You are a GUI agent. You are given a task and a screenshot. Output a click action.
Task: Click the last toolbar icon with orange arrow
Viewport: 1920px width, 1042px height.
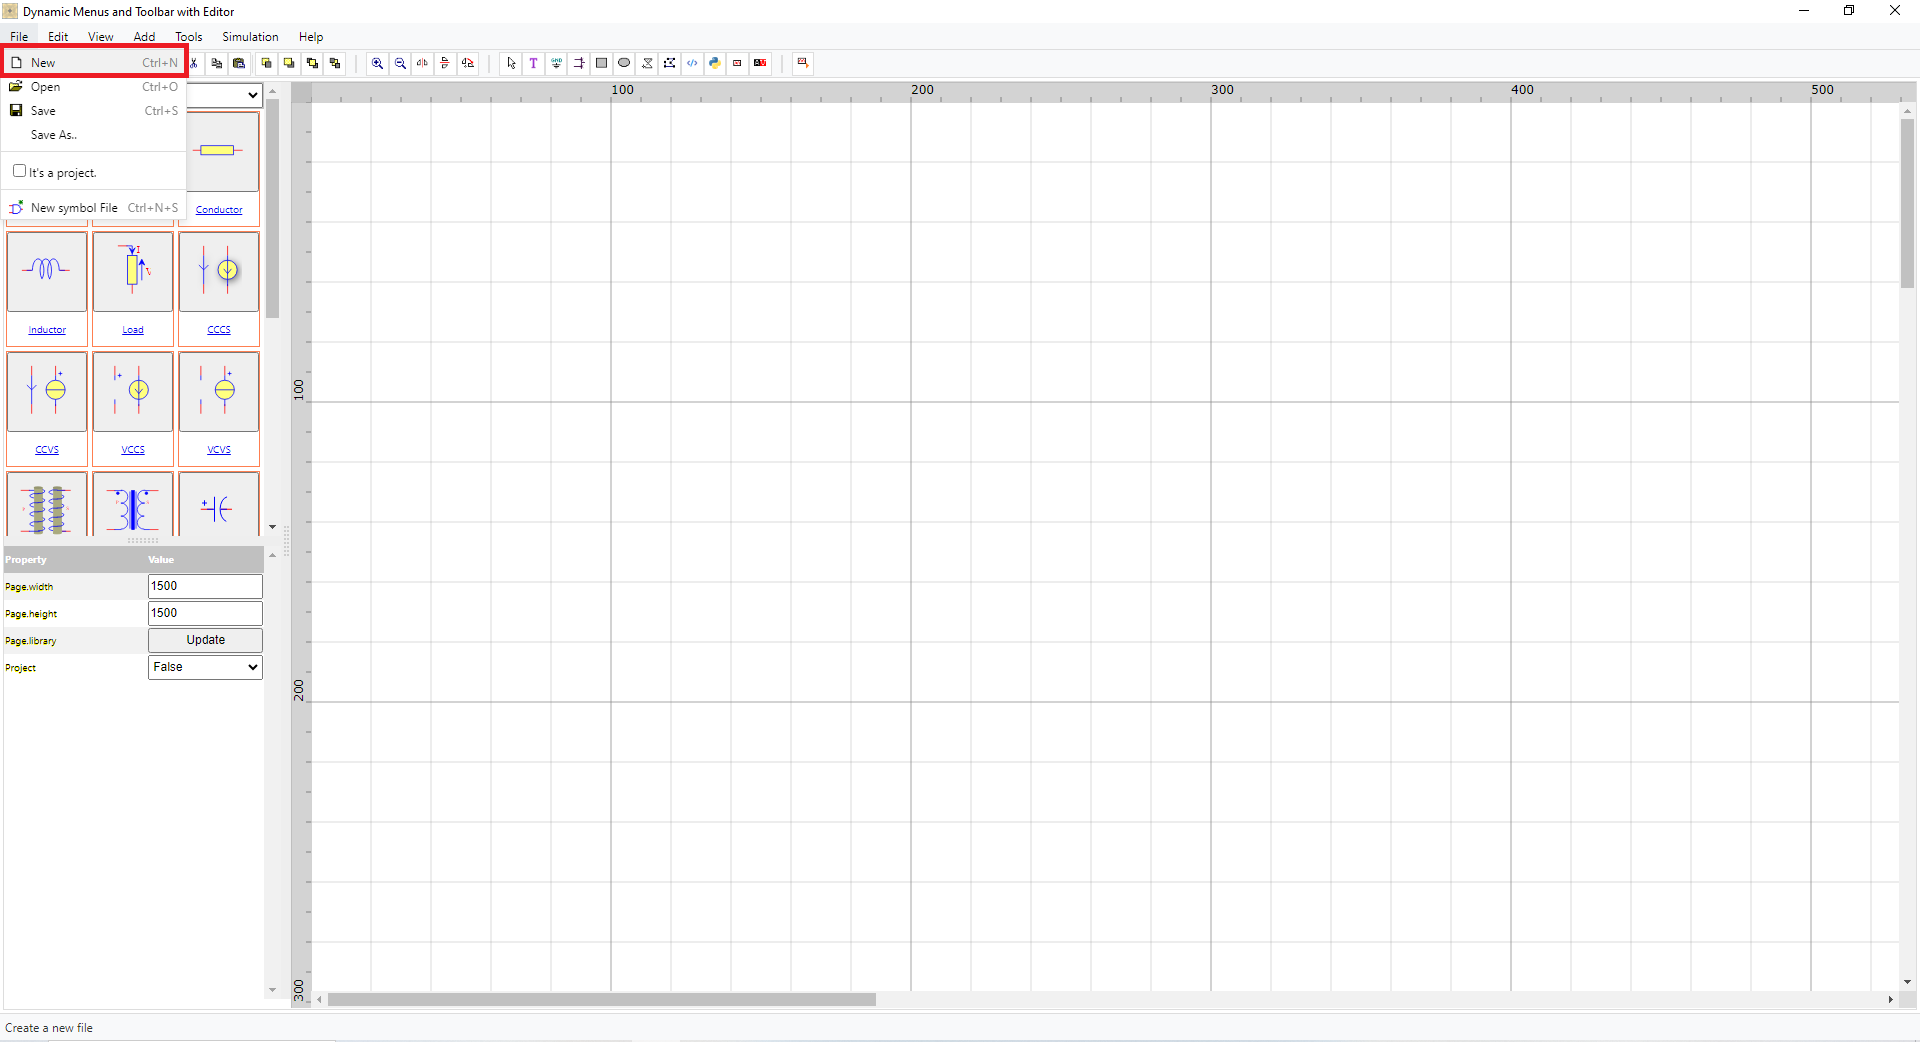tap(802, 63)
